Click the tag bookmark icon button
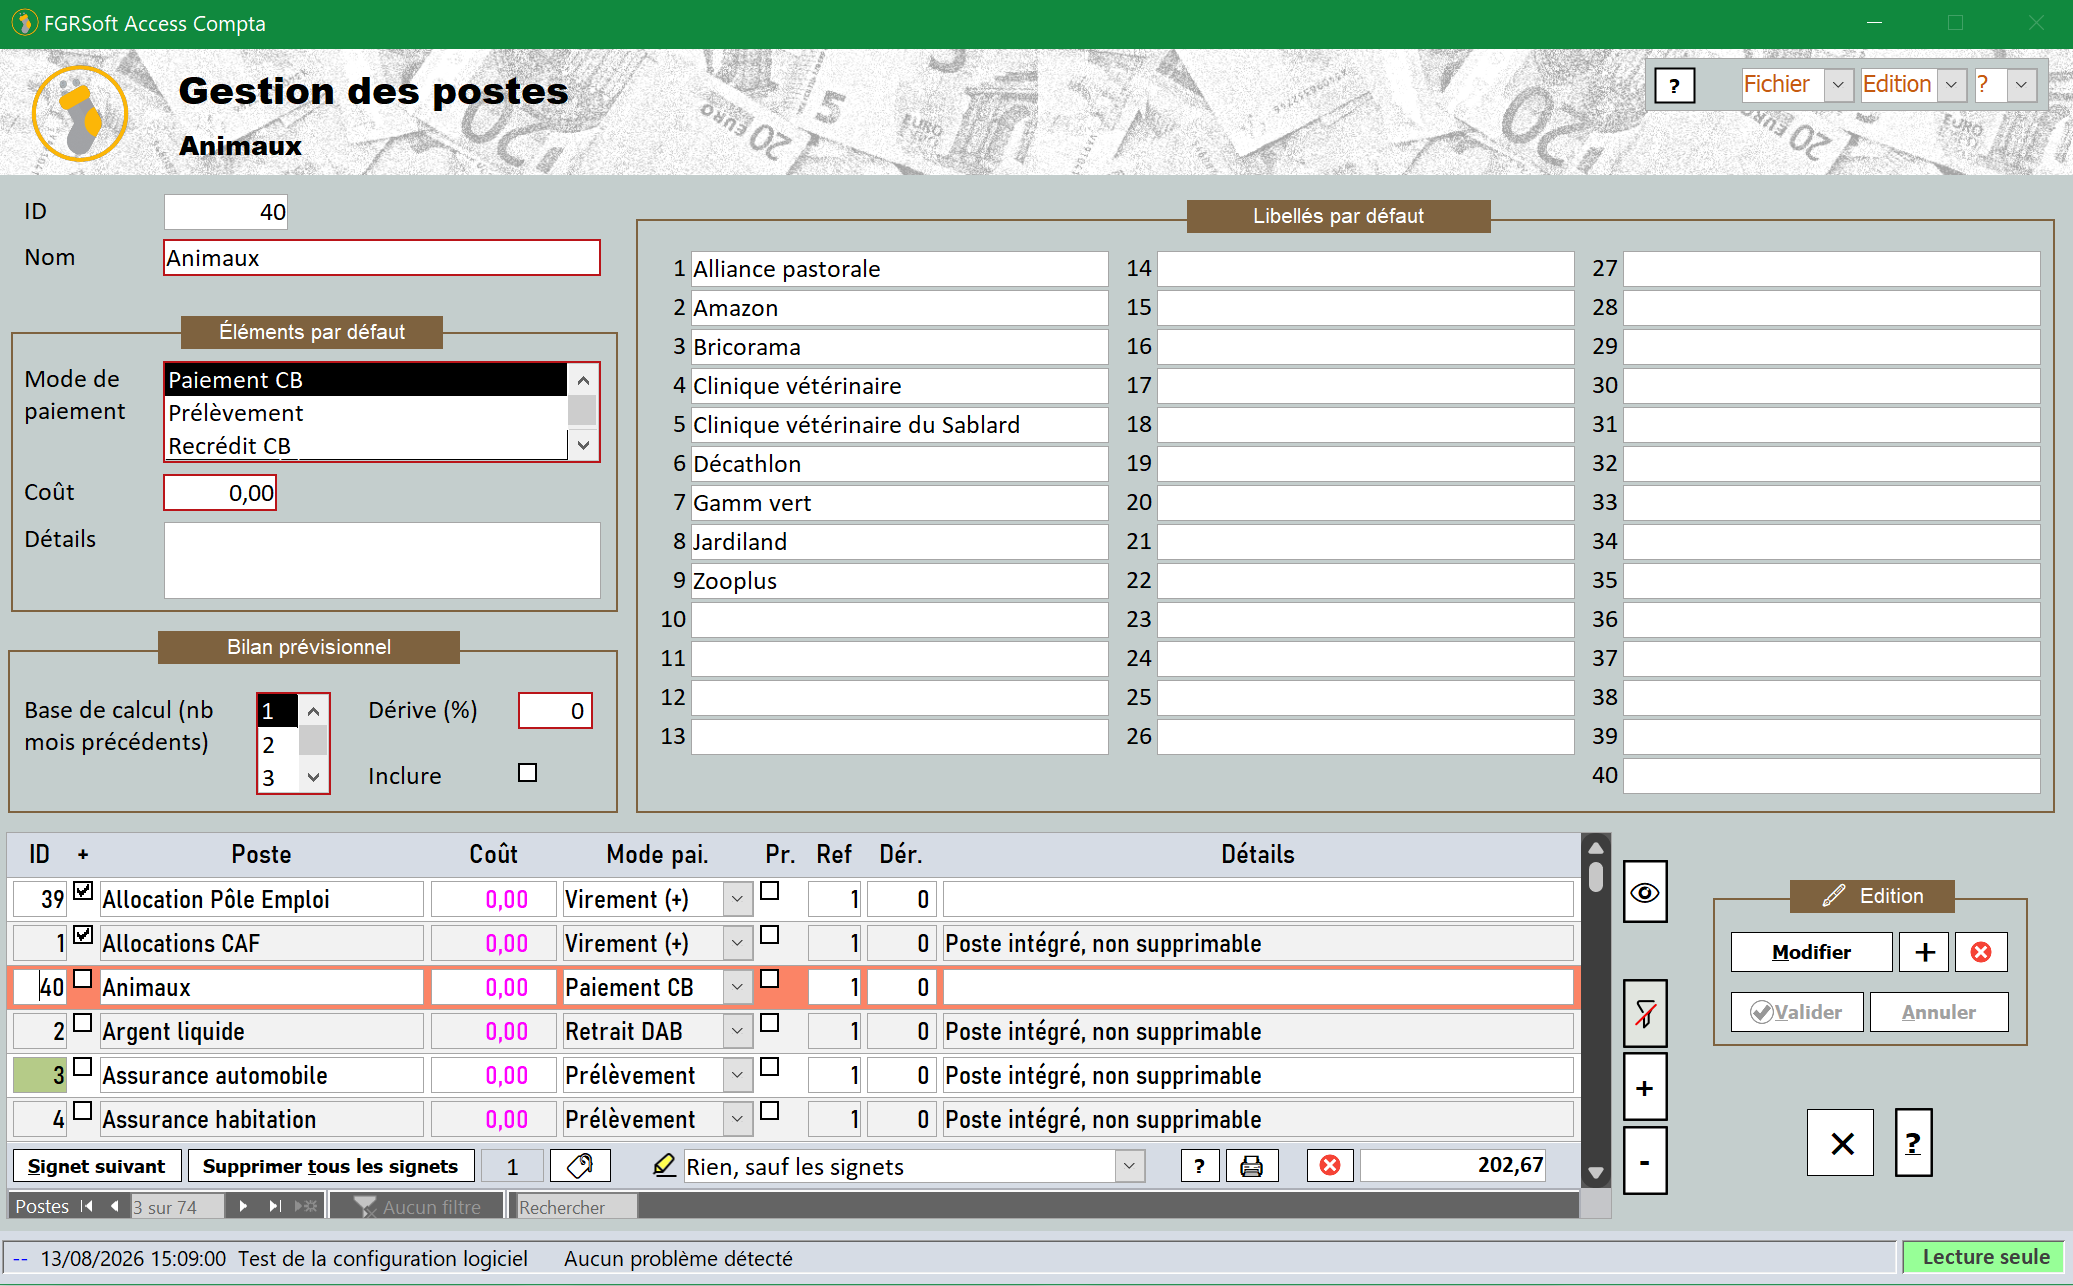This screenshot has height=1286, width=2073. (579, 1166)
